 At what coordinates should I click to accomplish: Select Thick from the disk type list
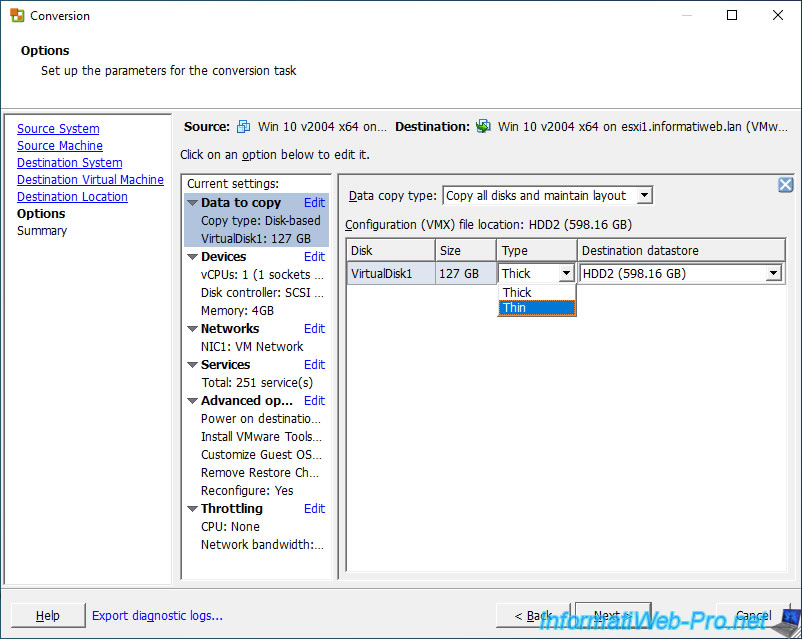[x=536, y=293]
